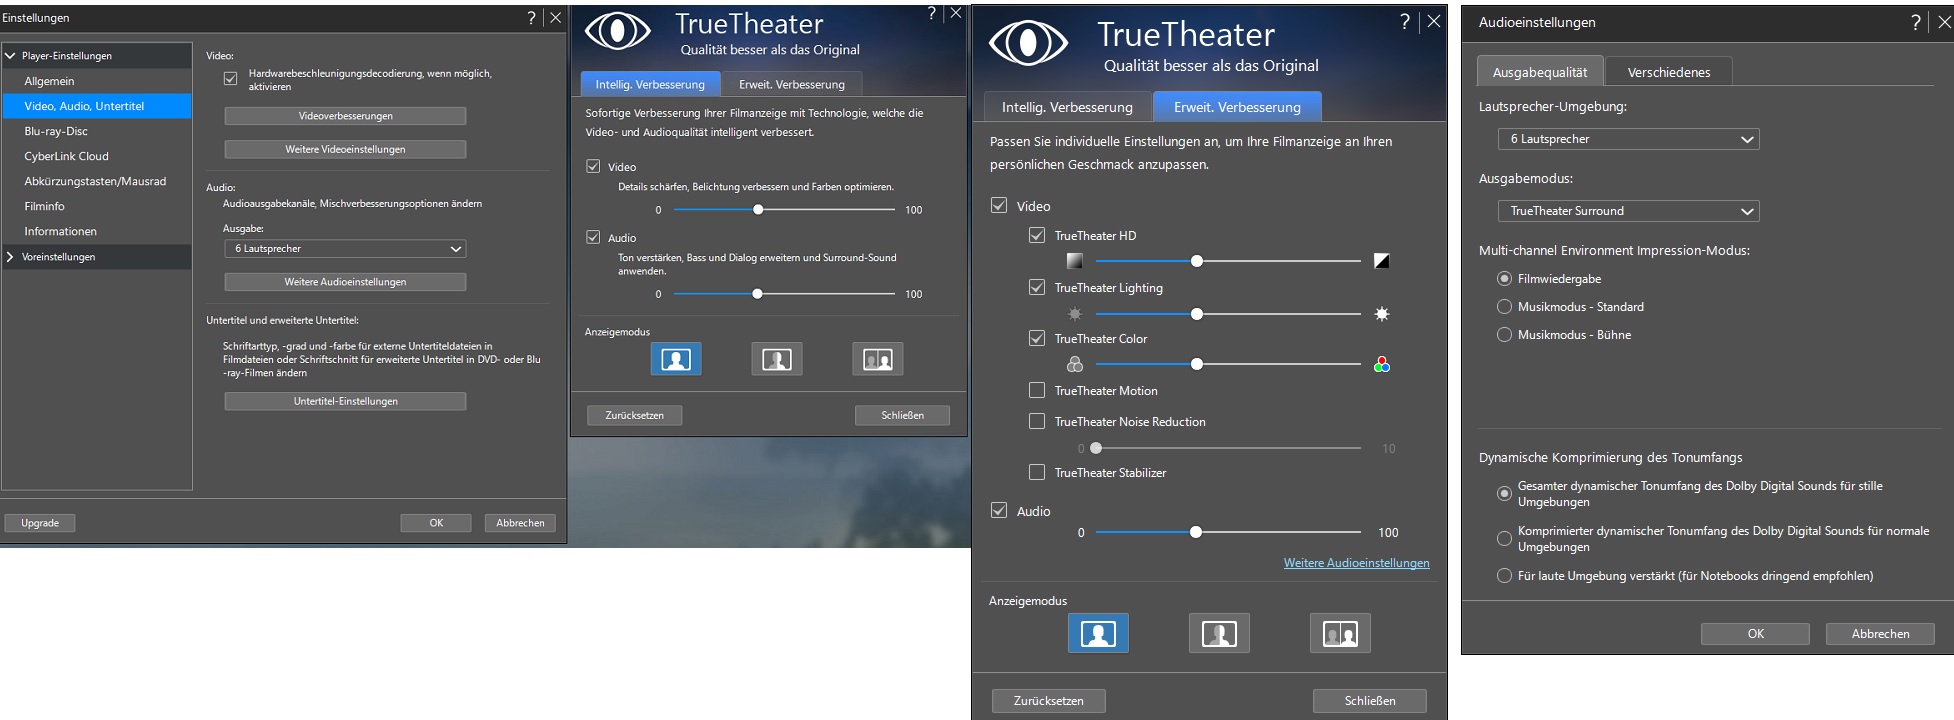The width and height of the screenshot is (1954, 720).
Task: Click the gray color icon of TrueTheater Color
Action: click(1075, 365)
